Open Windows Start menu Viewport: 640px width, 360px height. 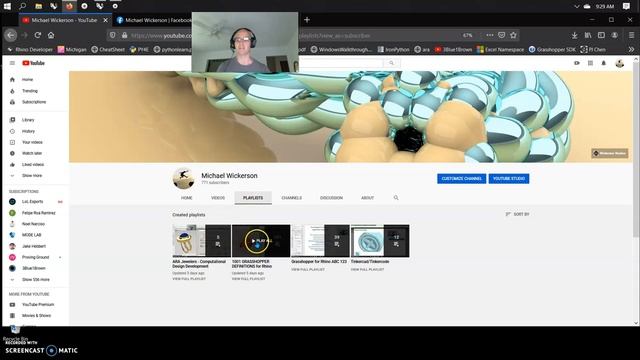point(7,6)
